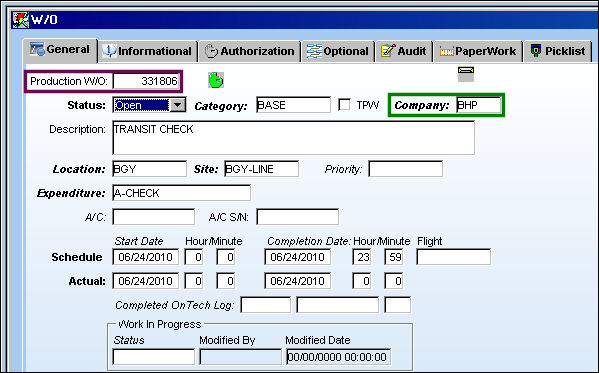
Task: Click the Site field containing BGY-LINE
Action: click(261, 169)
